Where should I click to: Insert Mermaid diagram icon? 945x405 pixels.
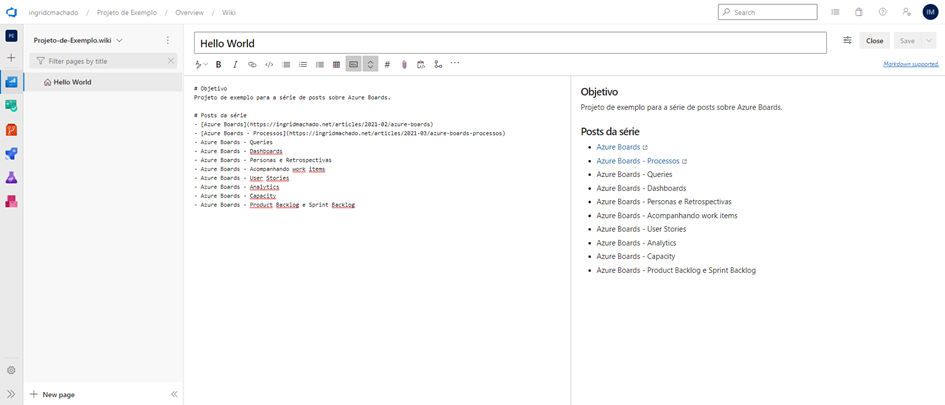[x=438, y=64]
